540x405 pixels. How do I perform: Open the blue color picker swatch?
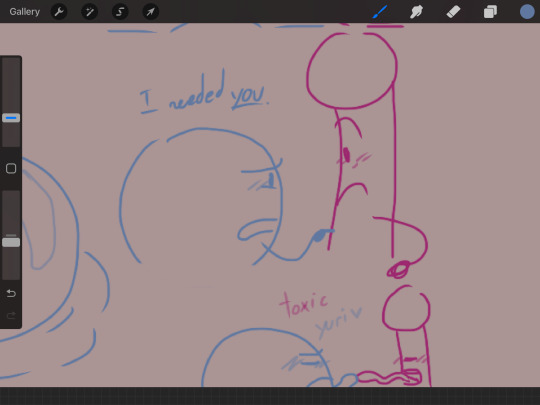pyautogui.click(x=527, y=12)
